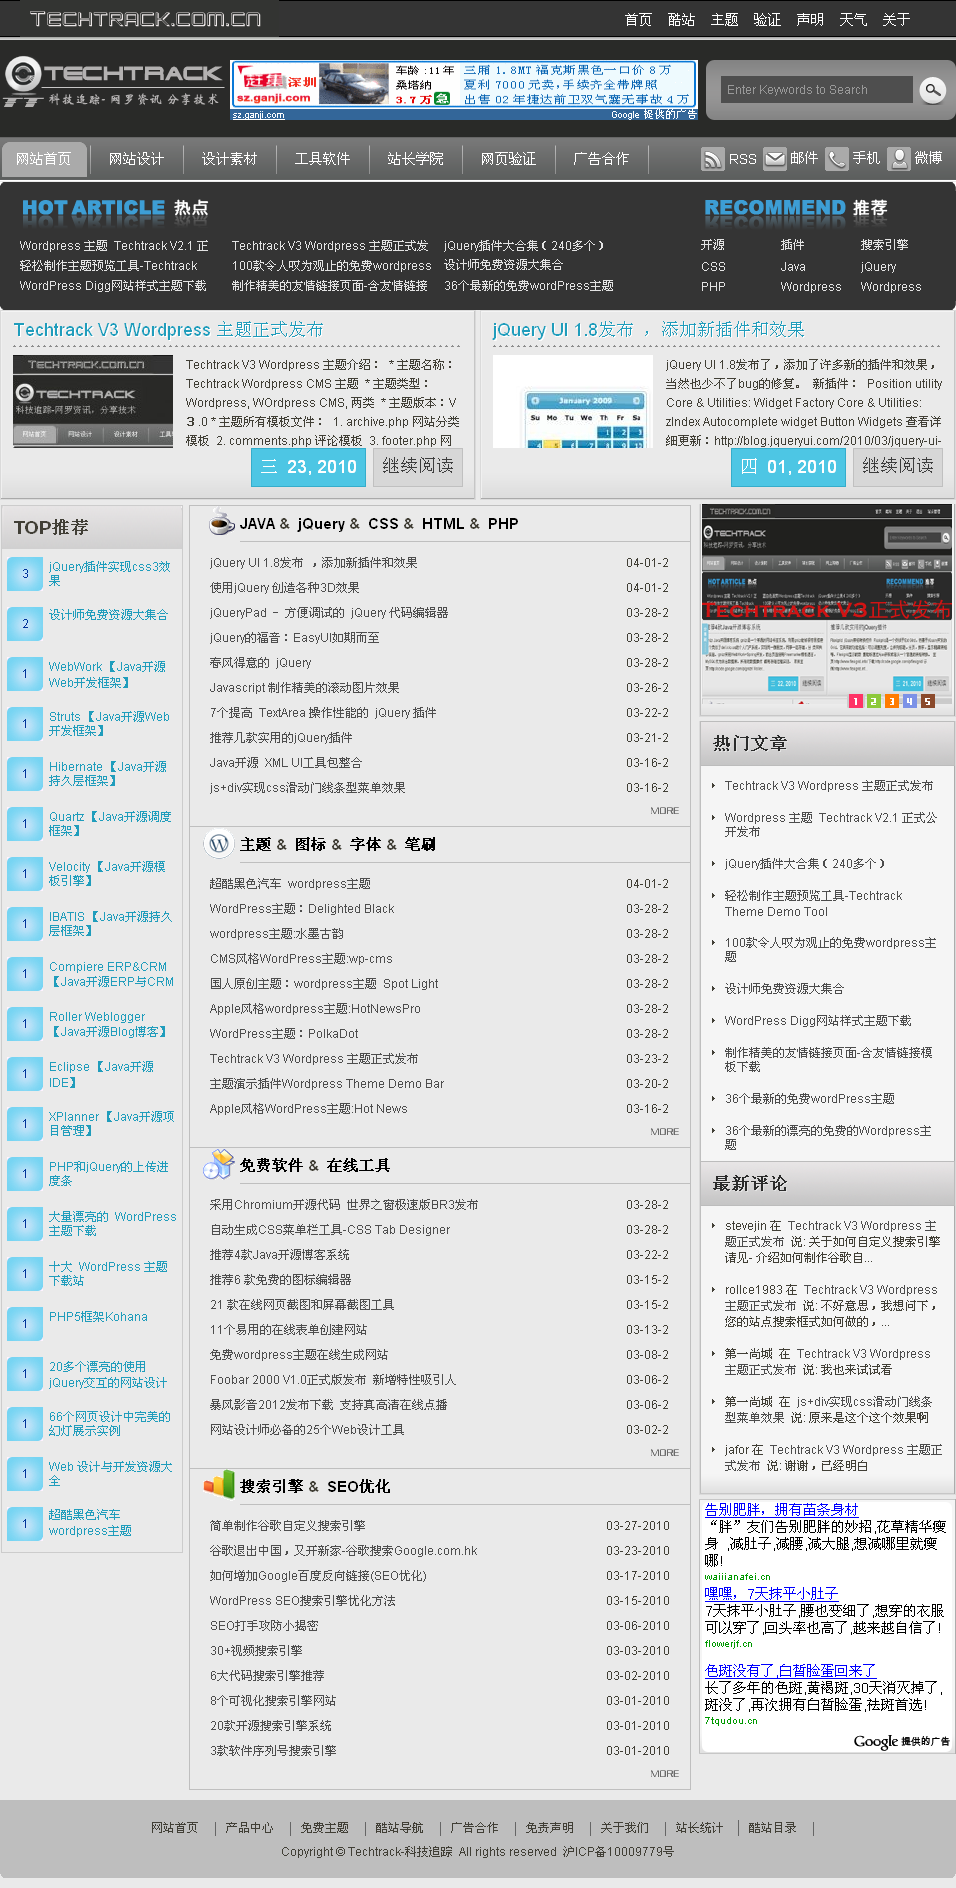This screenshot has height=1888, width=956.
Task: Click the number badge beside WebWork【Java开源Web开发框架】
Action: 25,674
